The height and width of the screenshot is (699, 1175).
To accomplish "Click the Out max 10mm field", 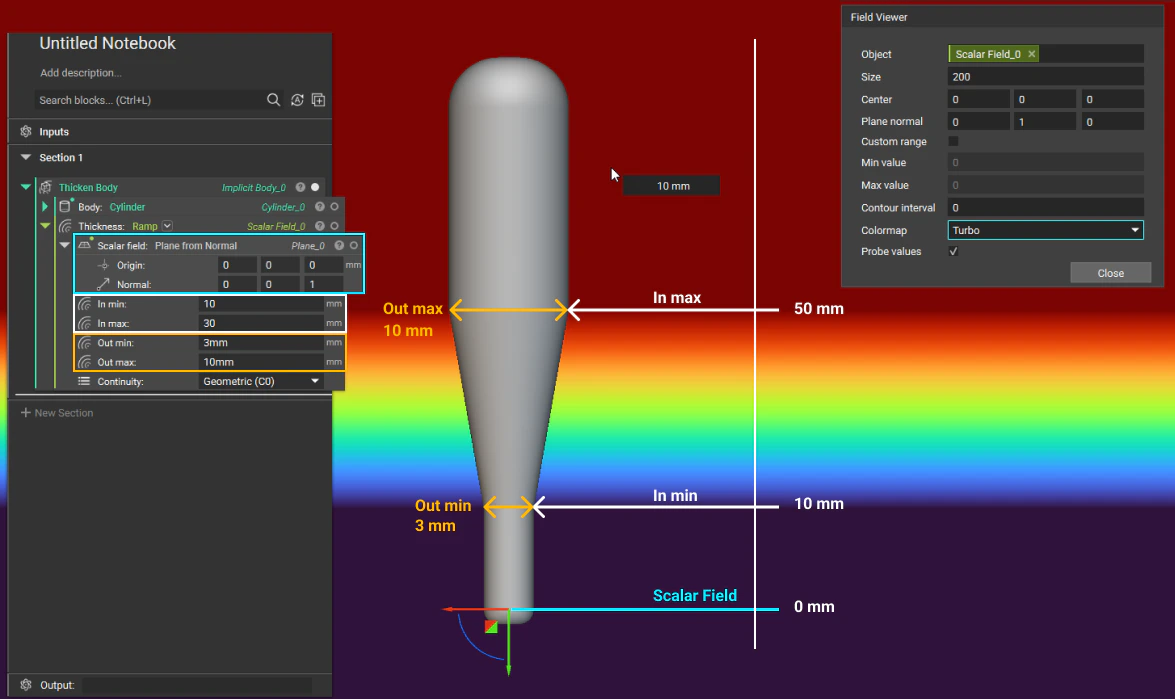I will [x=261, y=362].
